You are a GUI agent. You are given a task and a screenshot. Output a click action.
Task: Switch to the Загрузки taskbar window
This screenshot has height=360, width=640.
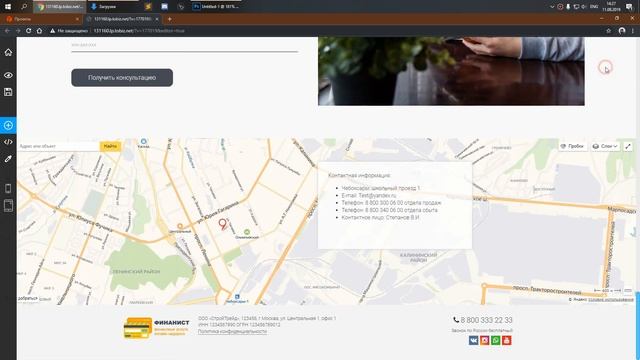113,7
